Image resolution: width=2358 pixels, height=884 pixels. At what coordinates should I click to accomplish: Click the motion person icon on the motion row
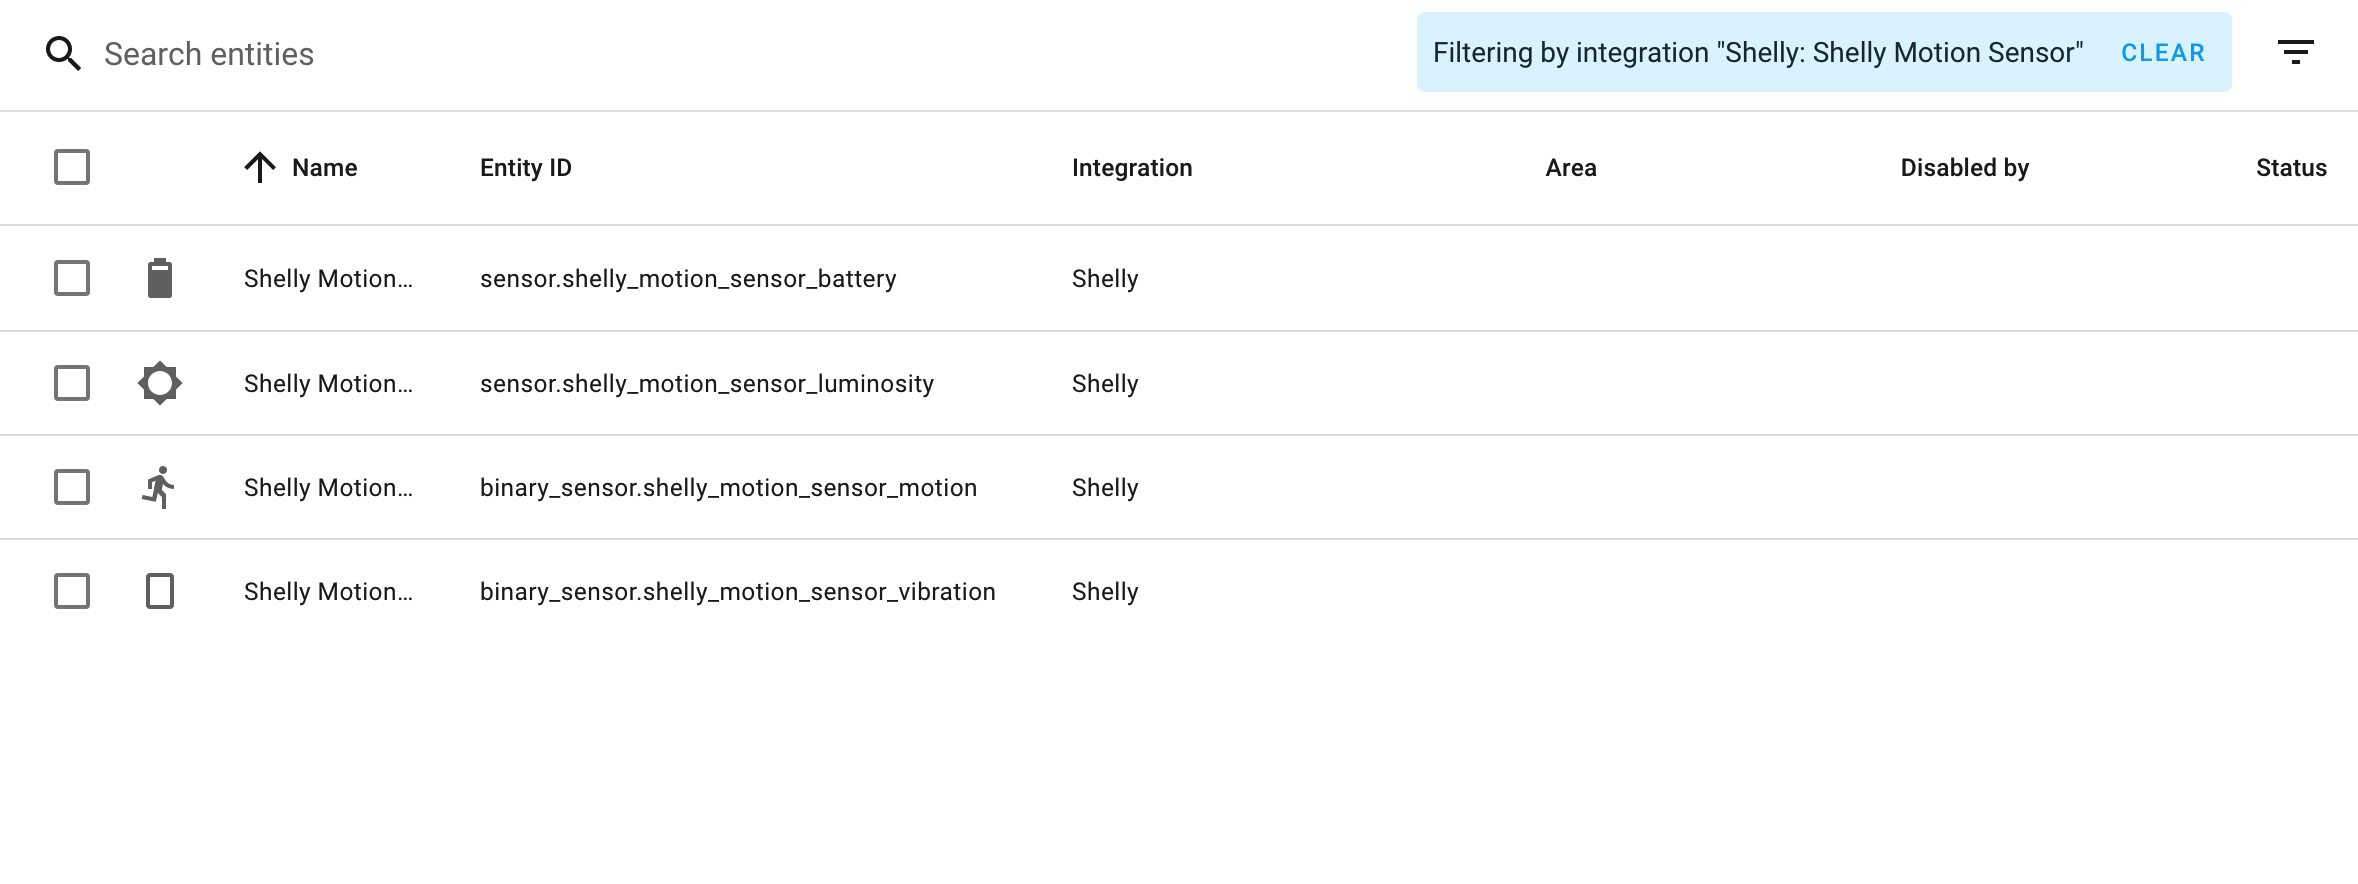pos(160,487)
